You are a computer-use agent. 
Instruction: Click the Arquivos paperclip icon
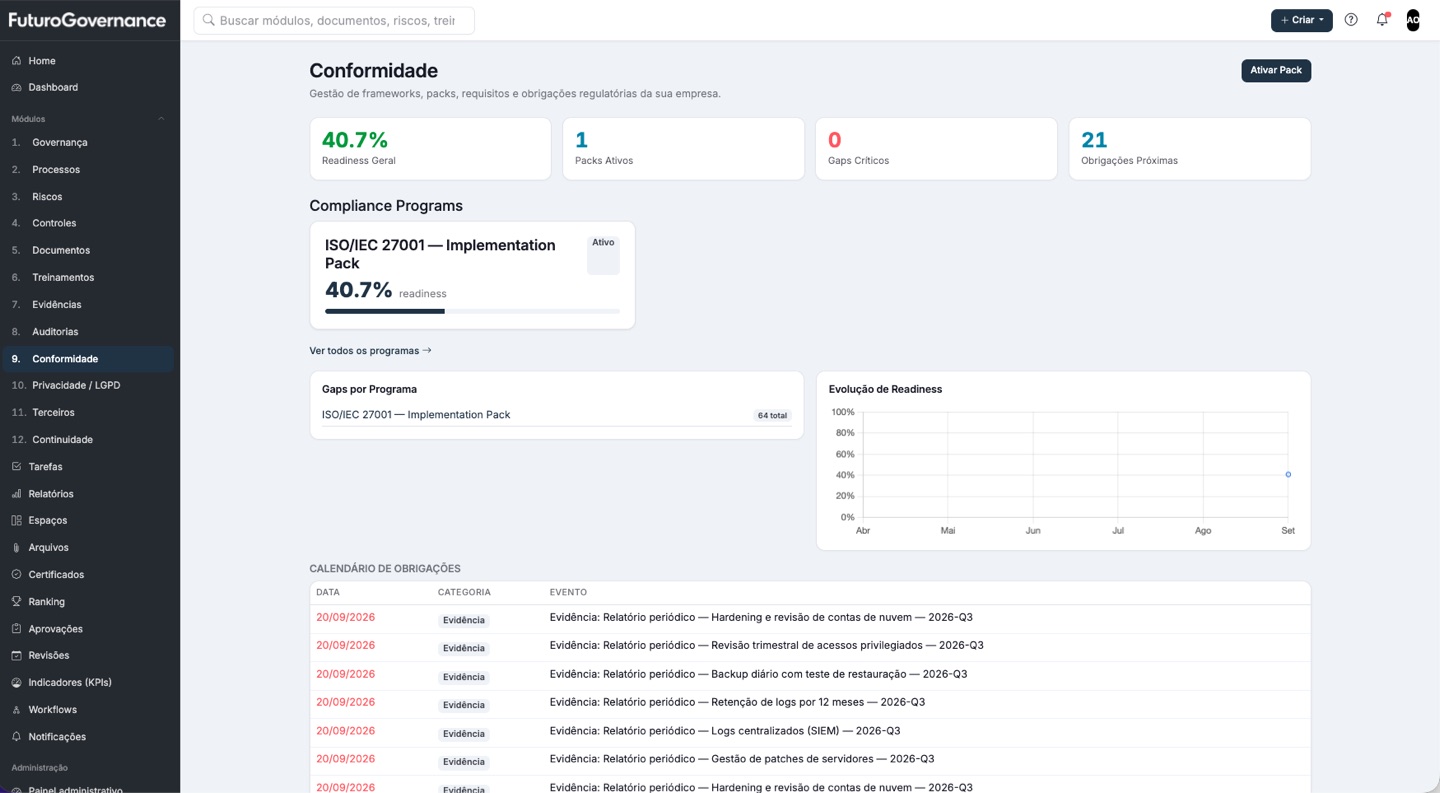16,548
